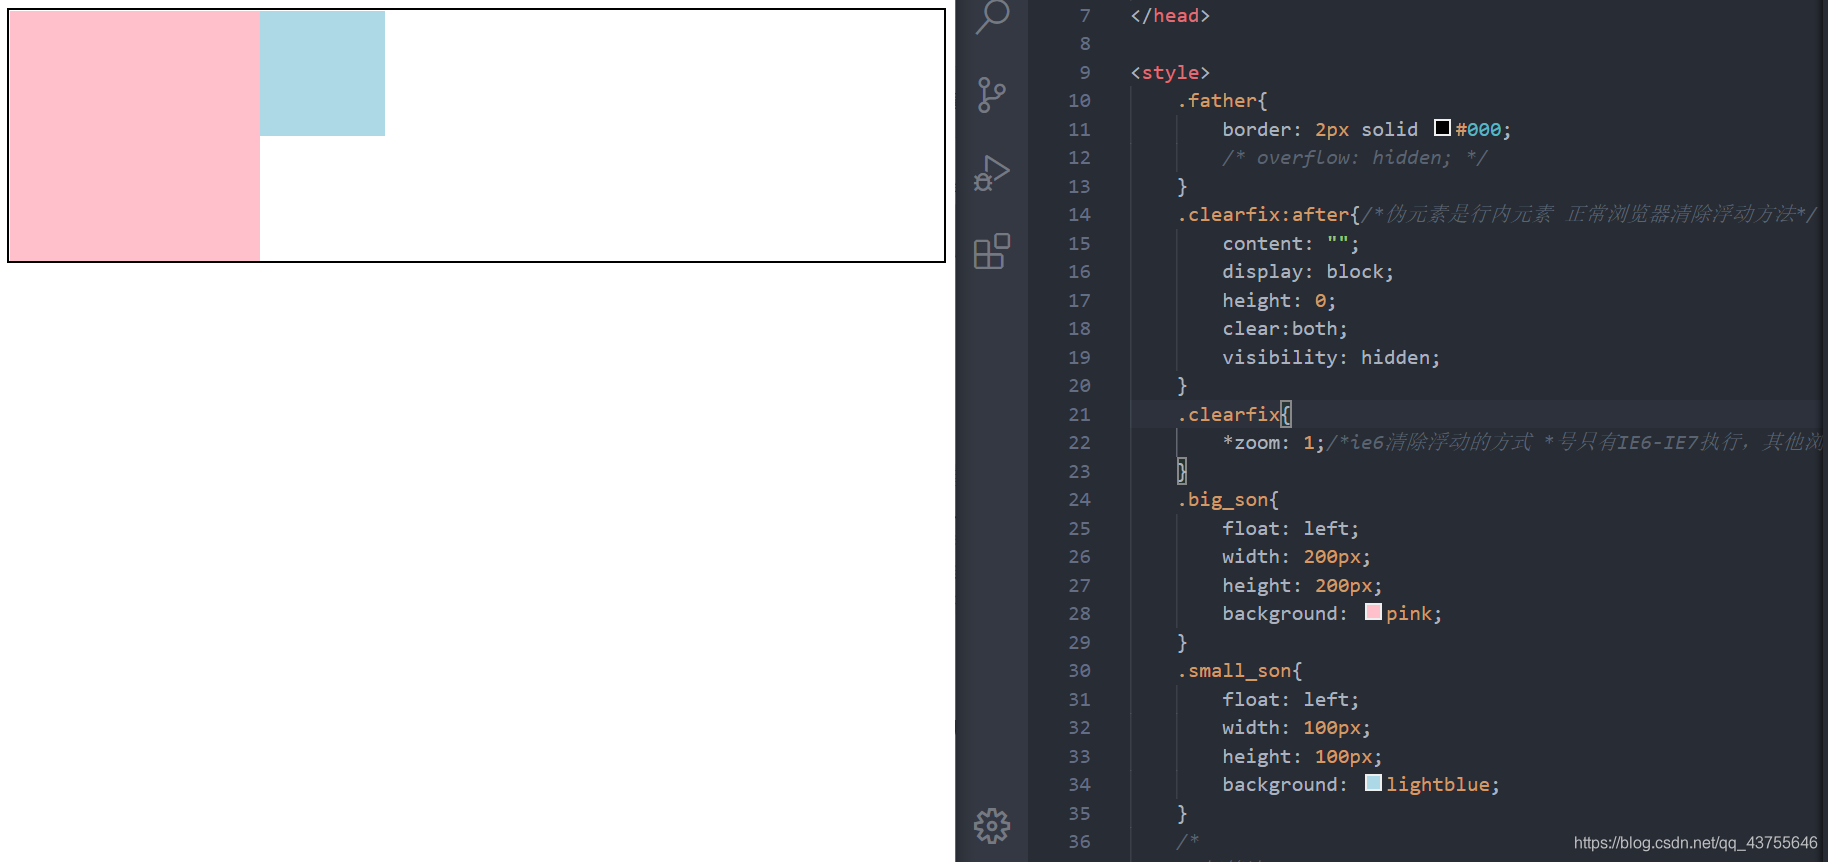The height and width of the screenshot is (862, 1828).
Task: Click line number 30 in the gutter
Action: [1079, 671]
